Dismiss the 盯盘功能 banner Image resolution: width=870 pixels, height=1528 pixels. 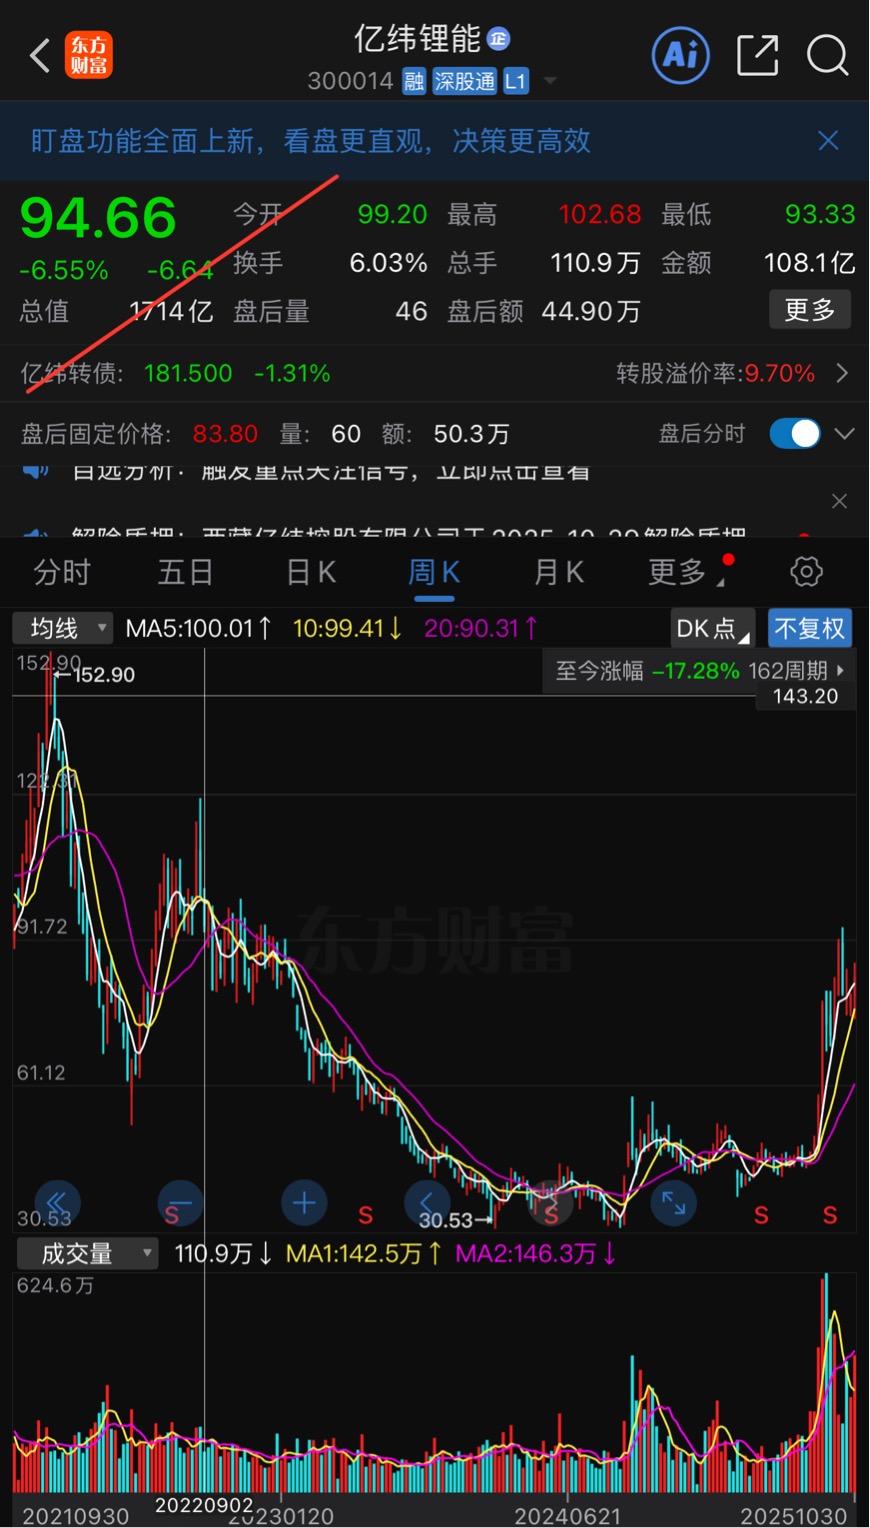tap(828, 140)
